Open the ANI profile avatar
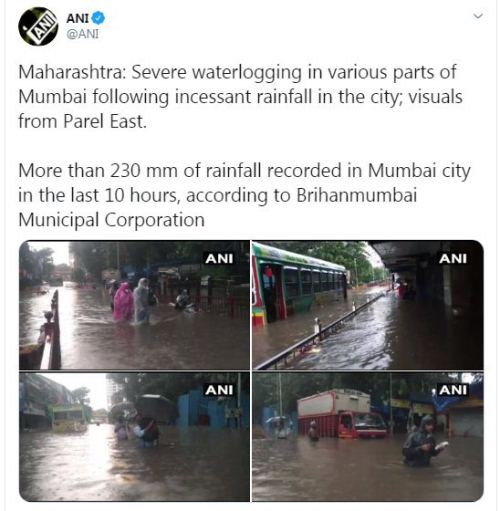 (38, 26)
